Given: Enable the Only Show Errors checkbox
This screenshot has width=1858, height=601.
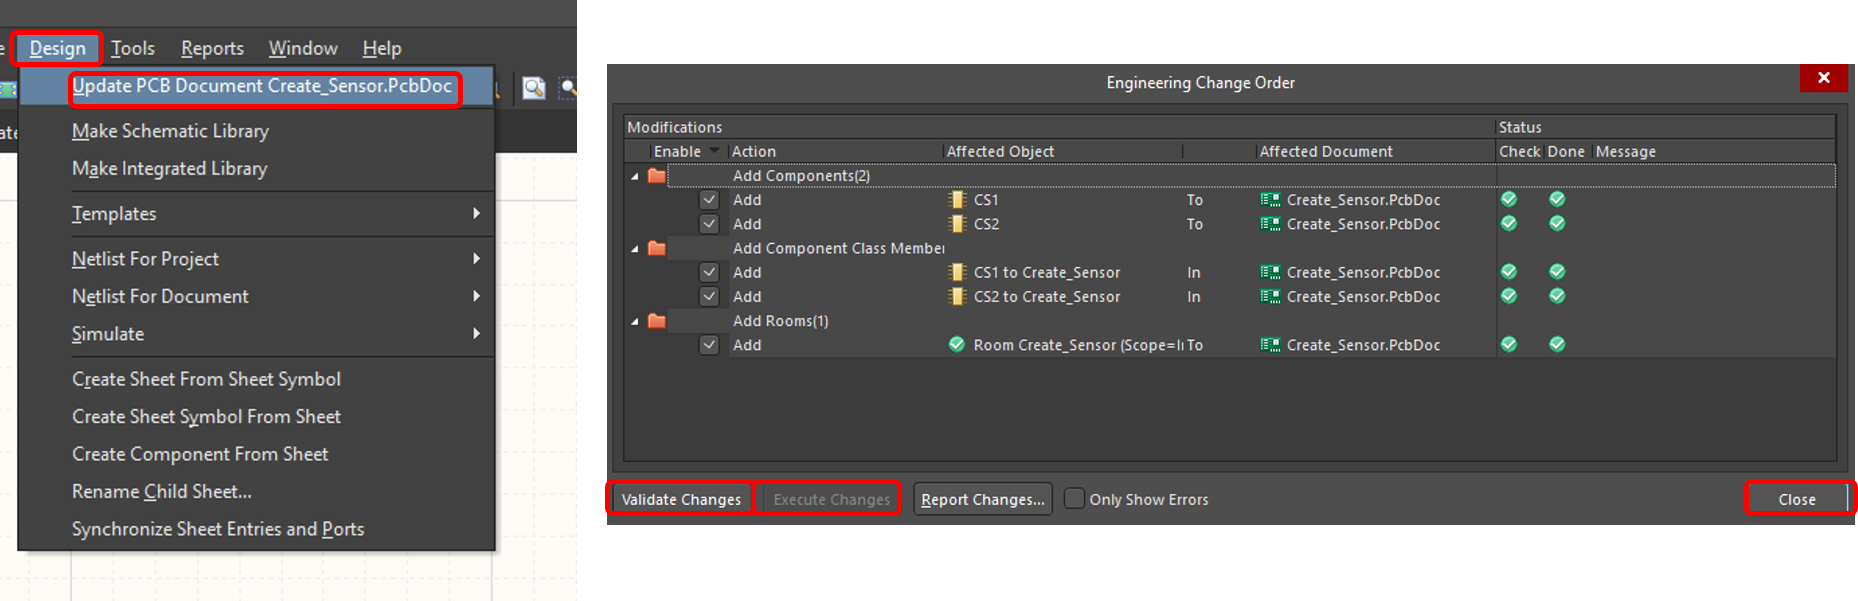Looking at the screenshot, I should pyautogui.click(x=1074, y=498).
